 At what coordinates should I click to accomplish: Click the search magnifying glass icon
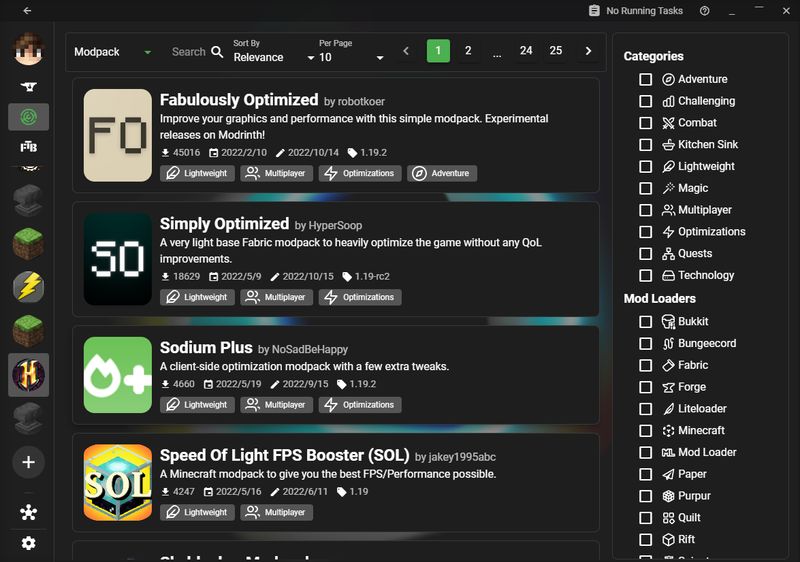click(x=217, y=52)
